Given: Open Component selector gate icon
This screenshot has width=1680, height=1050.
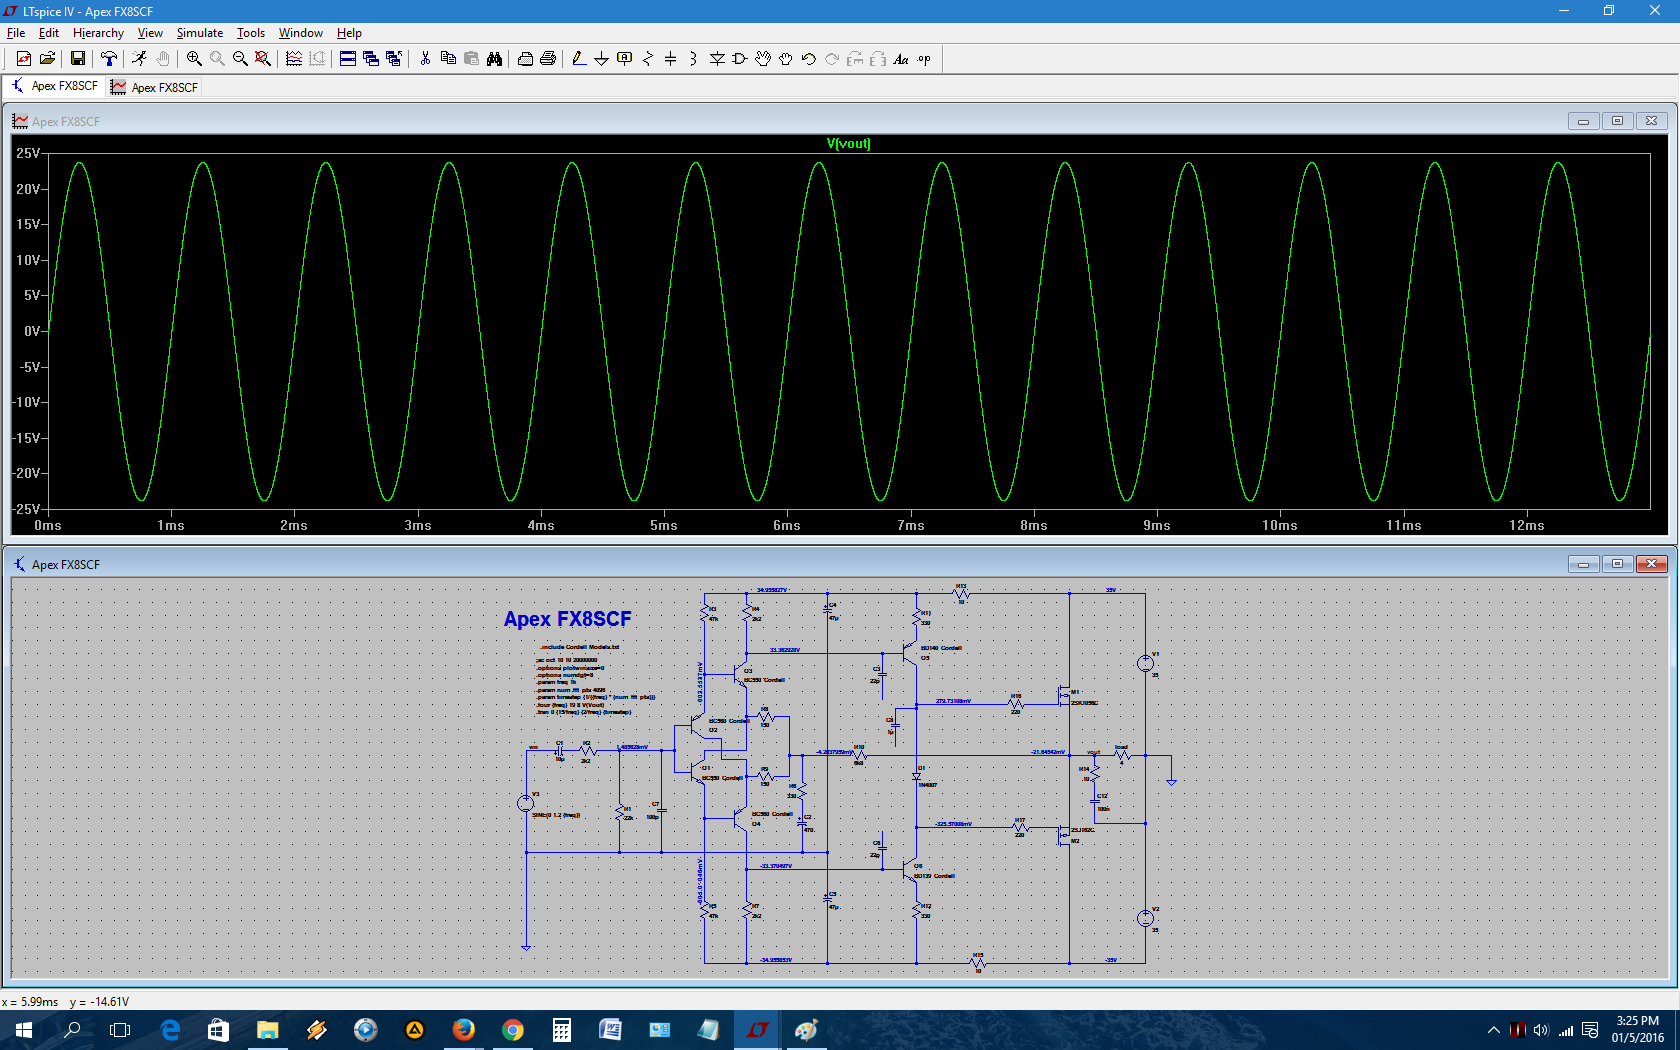Looking at the screenshot, I should click(x=740, y=59).
